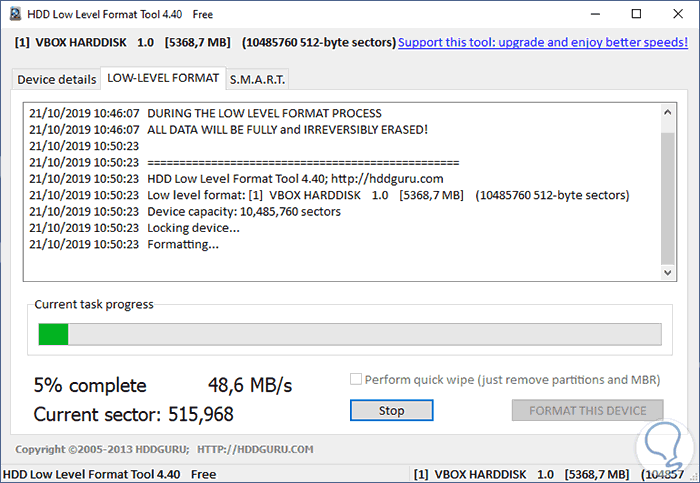
Task: Select the LOW-LEVEL FORMAT tab
Action: point(162,78)
